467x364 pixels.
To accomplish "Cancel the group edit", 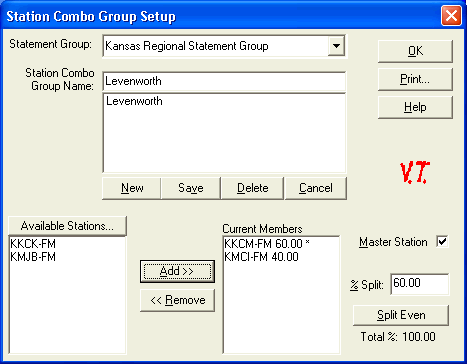I will tap(316, 188).
